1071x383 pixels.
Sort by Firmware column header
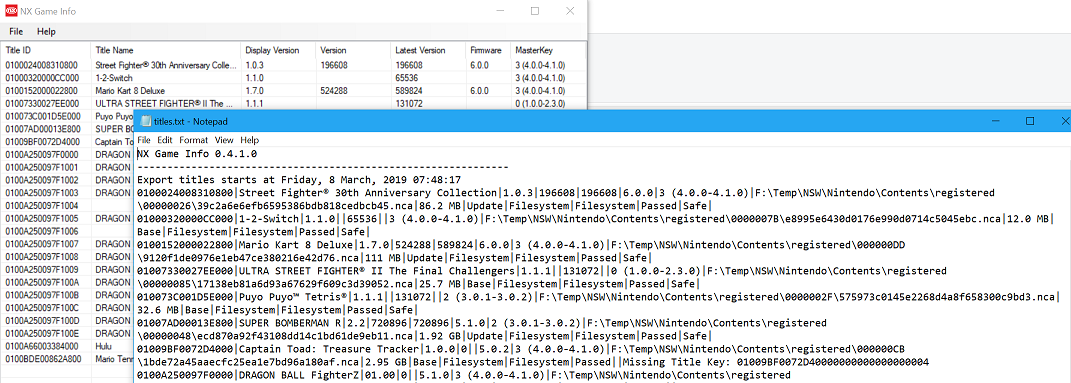(x=488, y=51)
